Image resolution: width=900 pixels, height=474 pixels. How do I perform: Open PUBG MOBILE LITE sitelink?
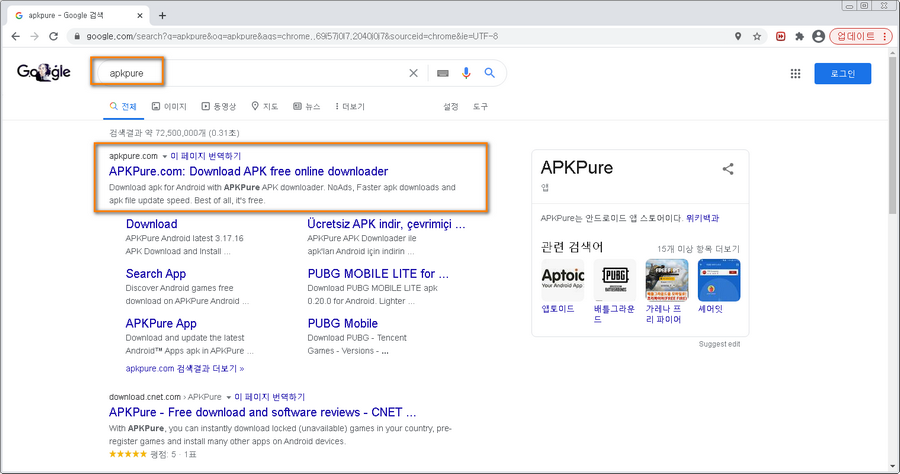click(x=378, y=274)
